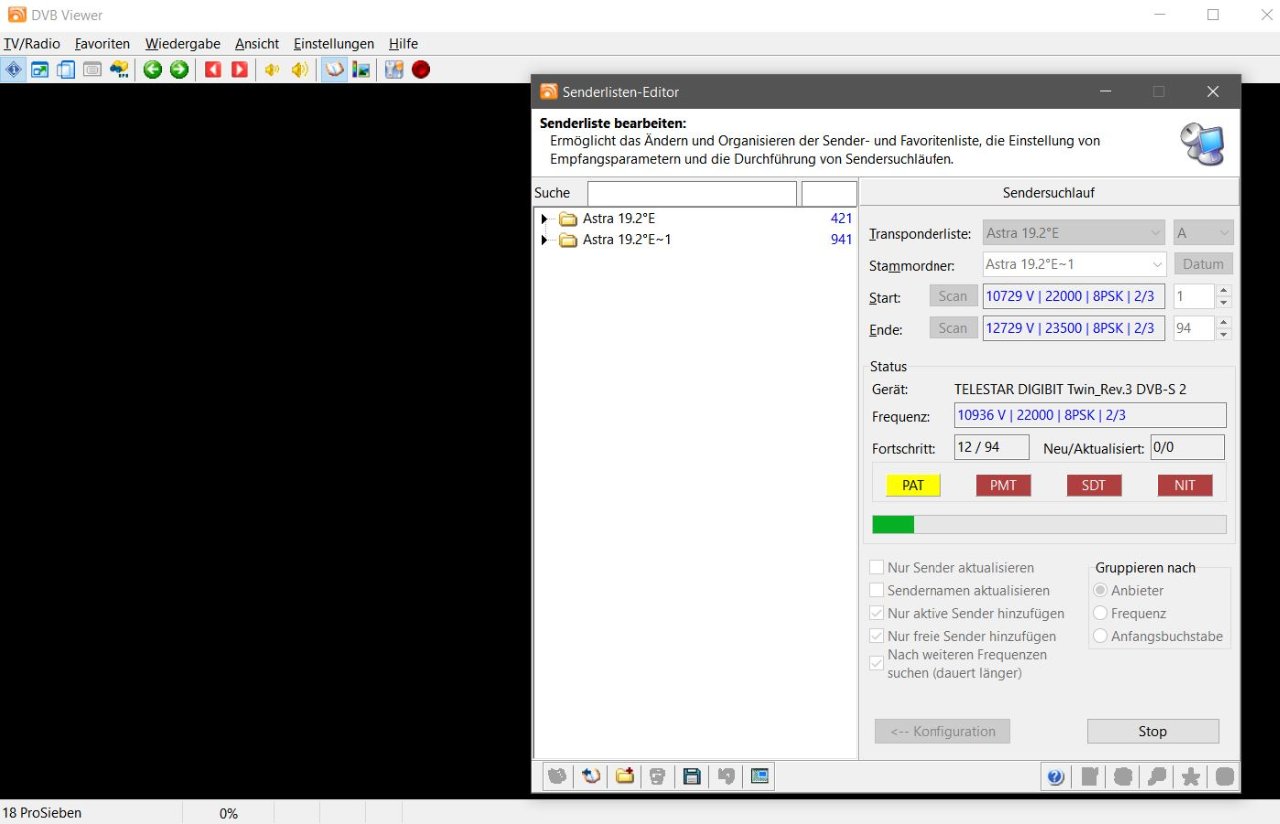Image resolution: width=1280 pixels, height=824 pixels.
Task: Click the green left arrow toolbar icon
Action: 152,70
